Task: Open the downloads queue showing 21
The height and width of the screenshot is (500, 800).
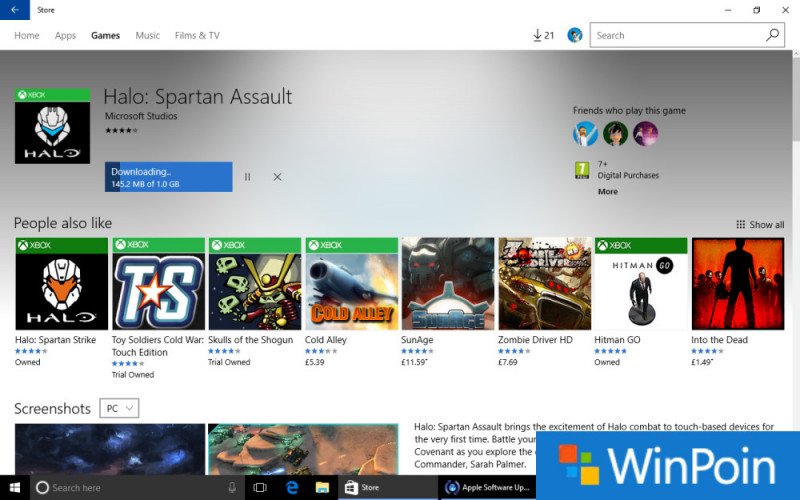Action: coord(543,35)
